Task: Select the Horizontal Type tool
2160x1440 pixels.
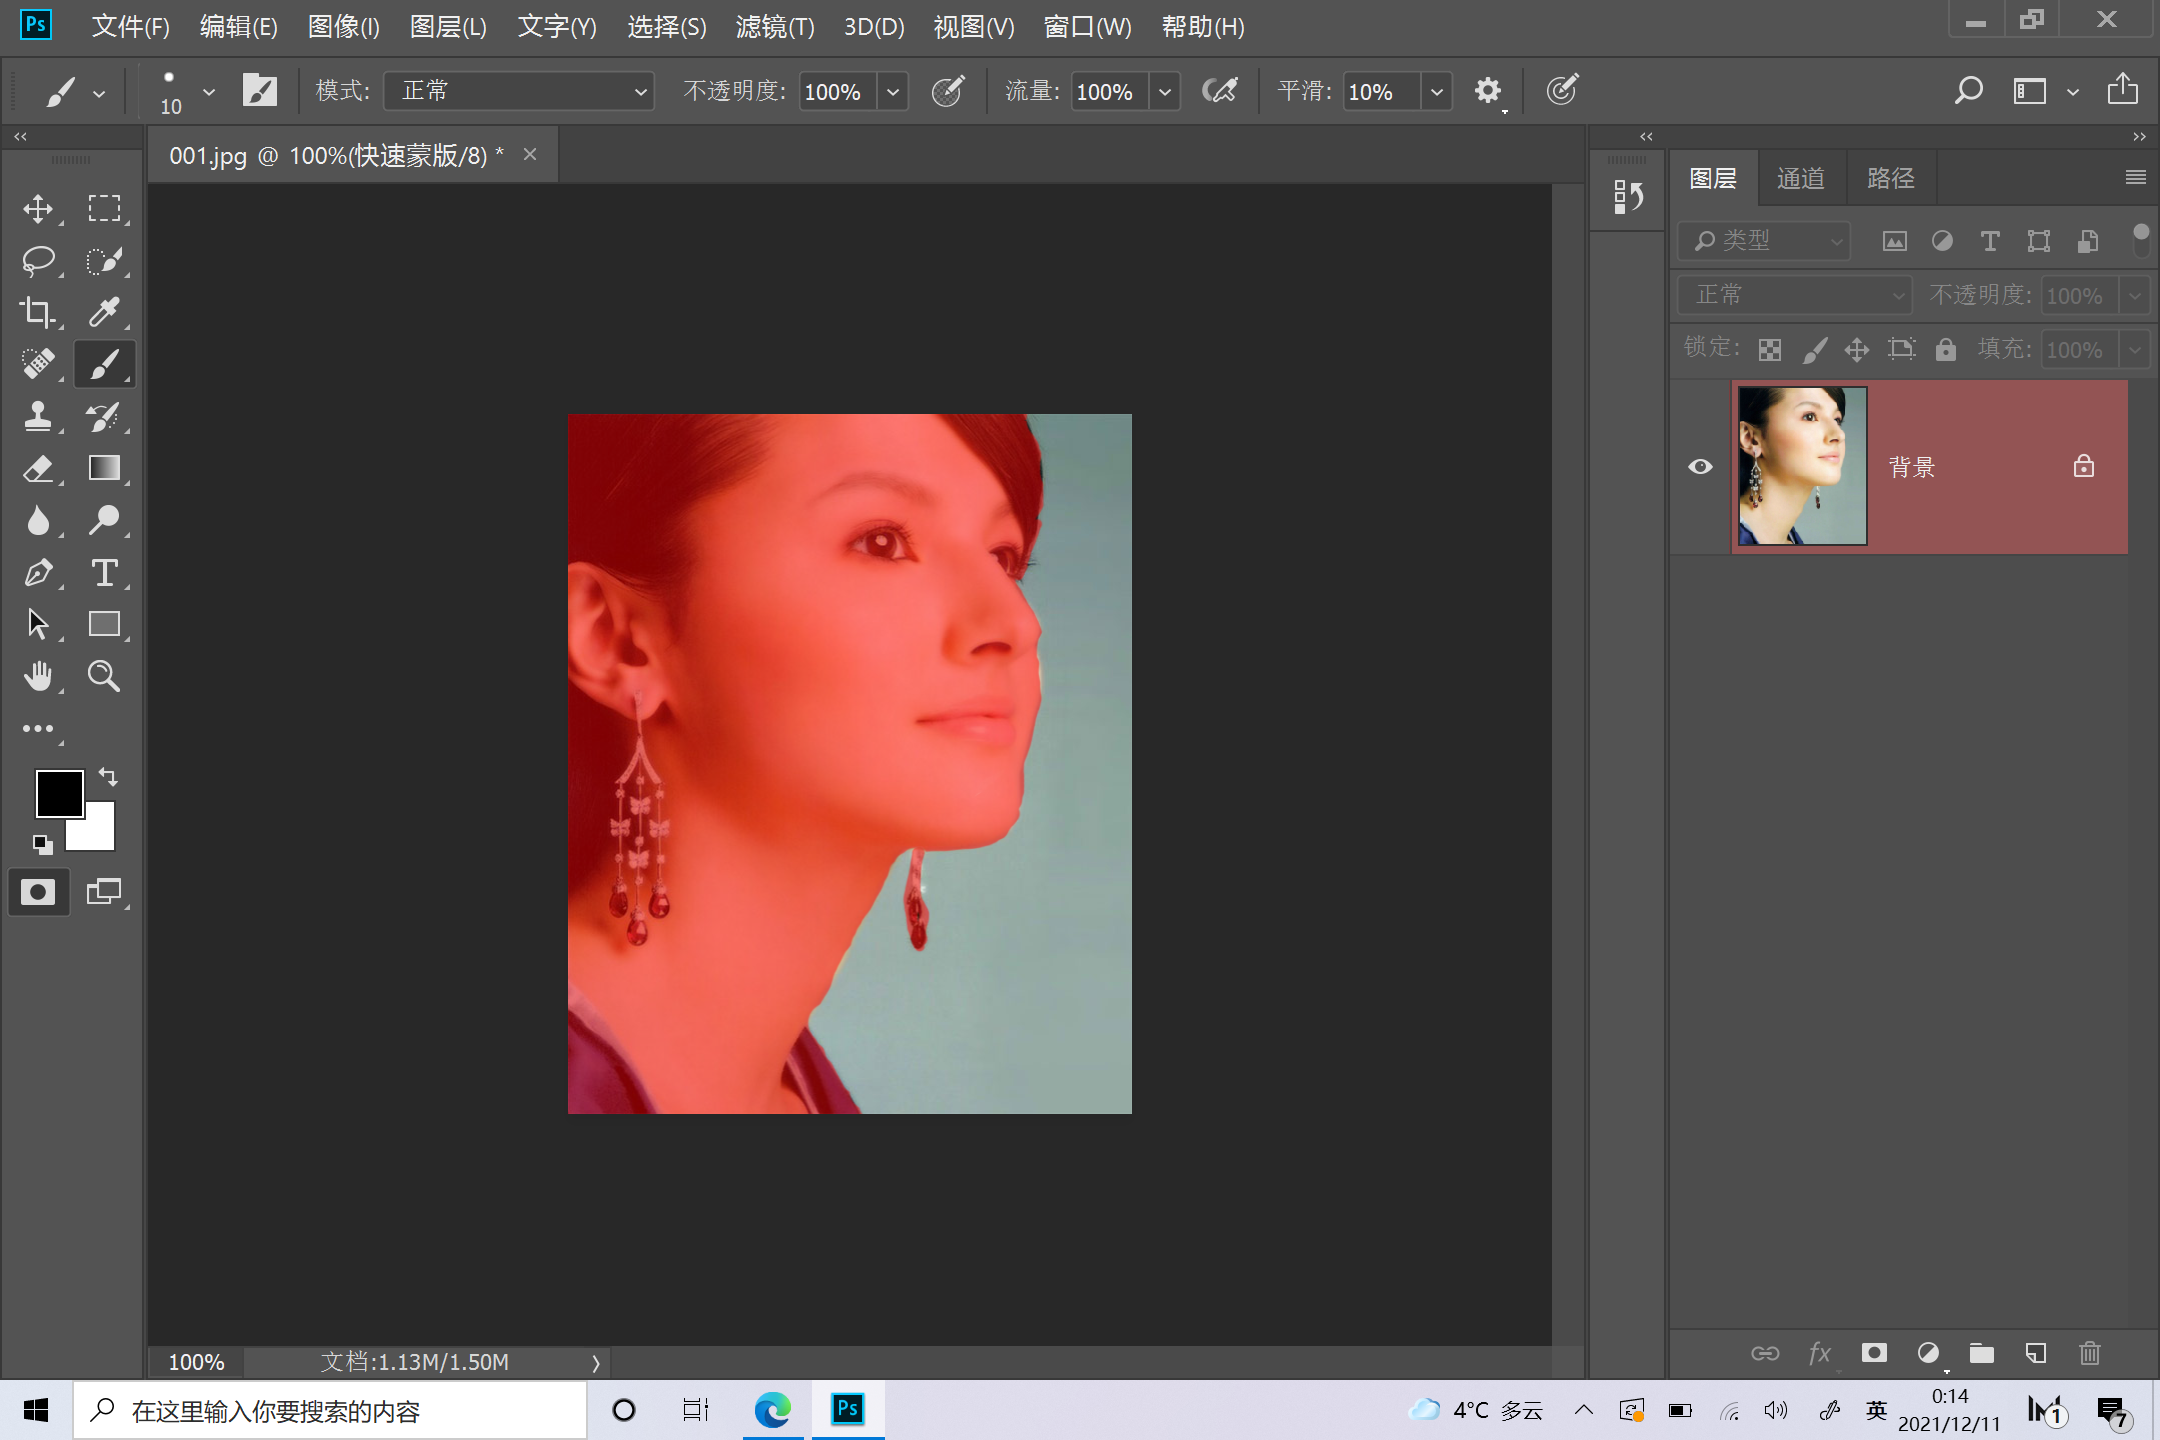Action: point(104,572)
